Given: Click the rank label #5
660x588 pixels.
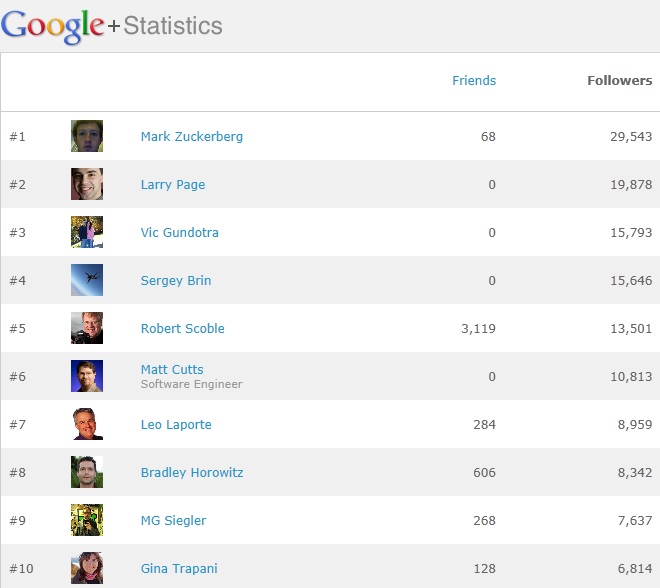Looking at the screenshot, I should [17, 329].
